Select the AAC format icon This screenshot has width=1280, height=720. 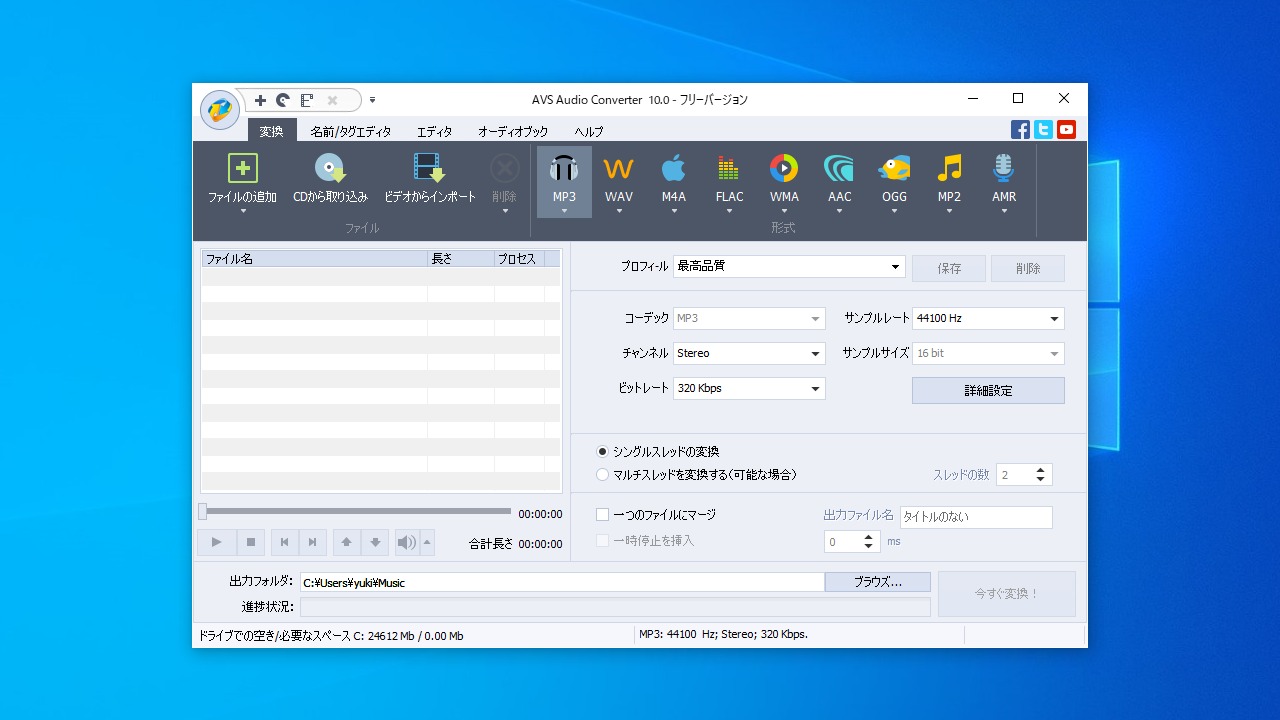click(839, 168)
